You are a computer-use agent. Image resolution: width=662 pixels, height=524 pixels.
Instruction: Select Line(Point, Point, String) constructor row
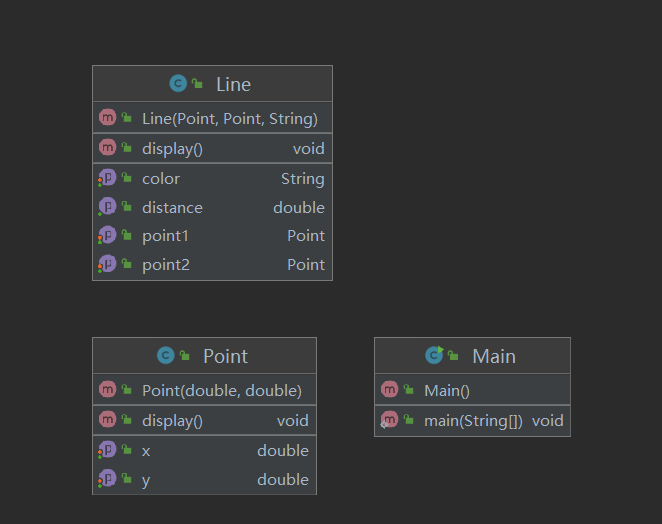229,118
